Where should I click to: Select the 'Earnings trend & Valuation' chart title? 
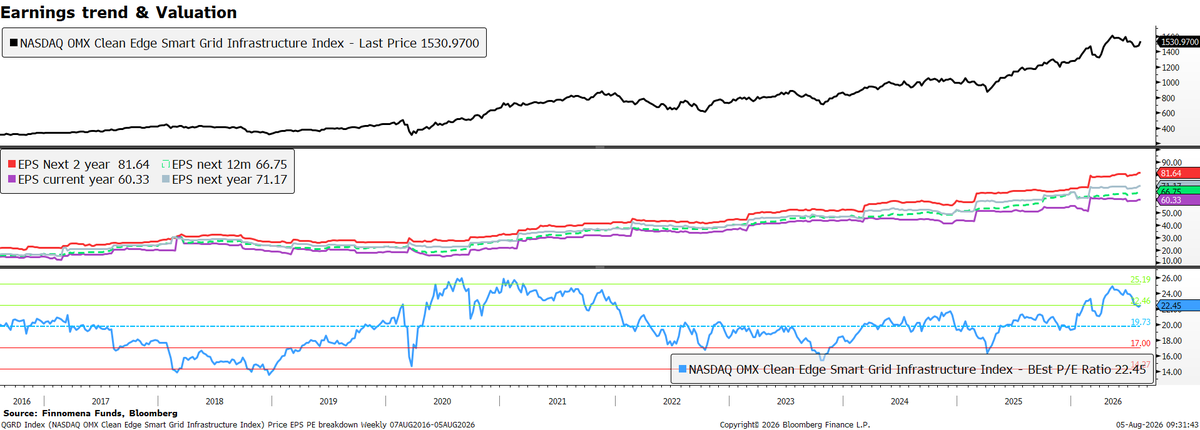119,13
